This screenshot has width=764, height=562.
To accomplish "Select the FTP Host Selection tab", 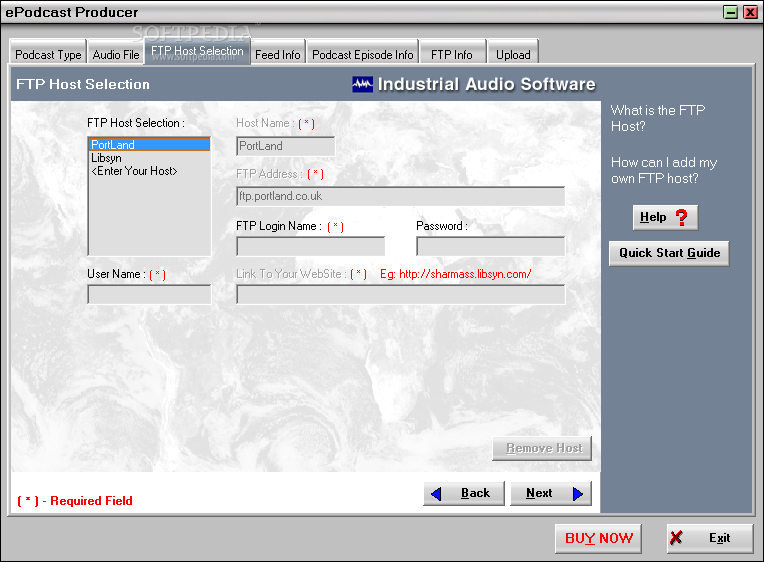I will coord(197,51).
